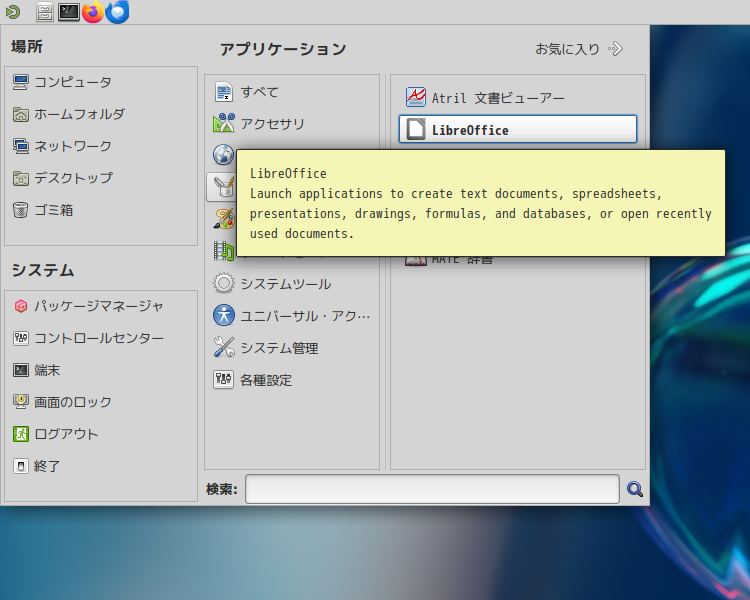
Task: Select ユニバーサル・アクセス category
Action: pos(291,315)
